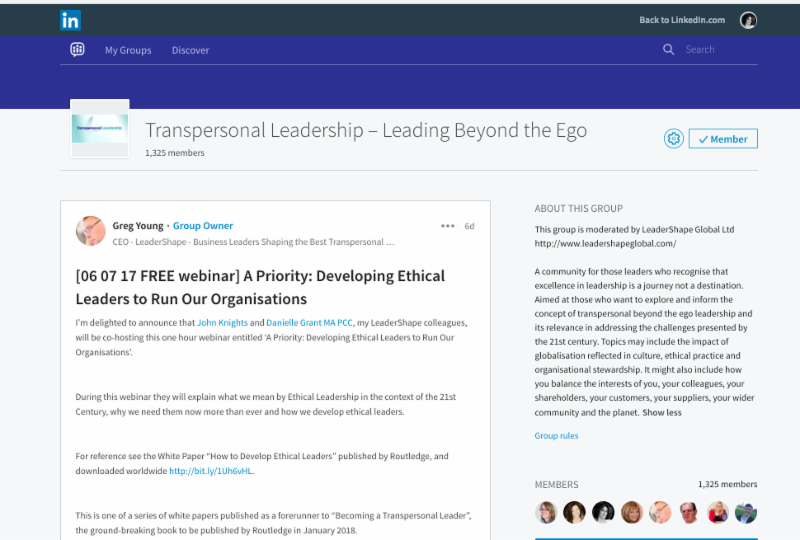Click the Group Owner label

coord(203,226)
